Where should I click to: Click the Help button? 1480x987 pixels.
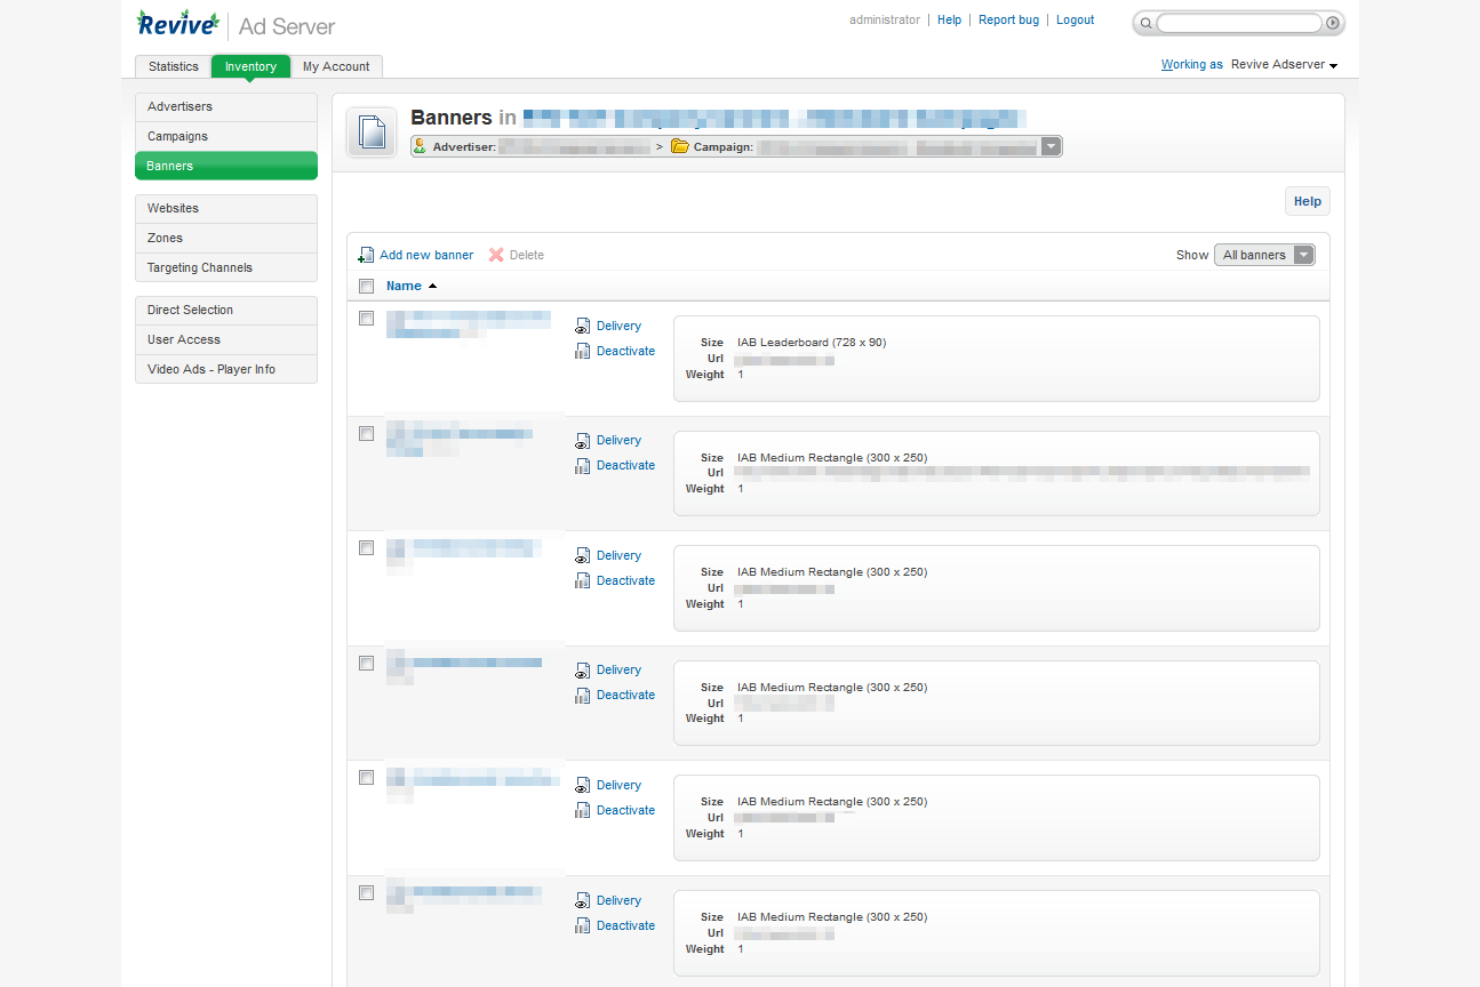(1307, 200)
